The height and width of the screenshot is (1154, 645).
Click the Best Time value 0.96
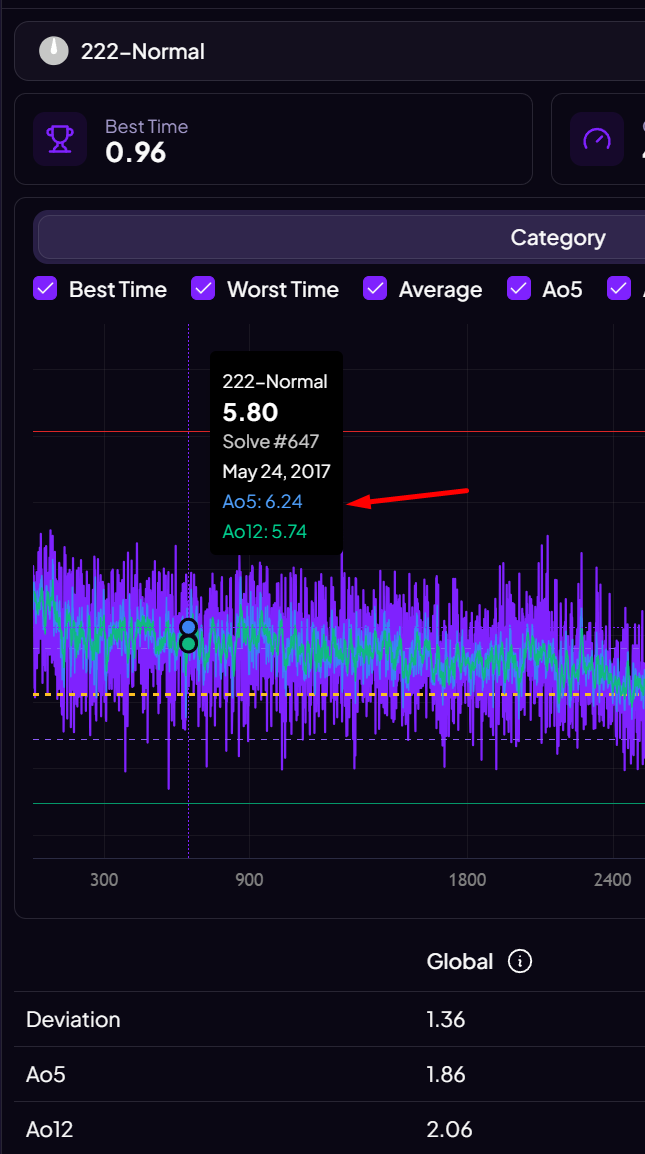point(135,153)
